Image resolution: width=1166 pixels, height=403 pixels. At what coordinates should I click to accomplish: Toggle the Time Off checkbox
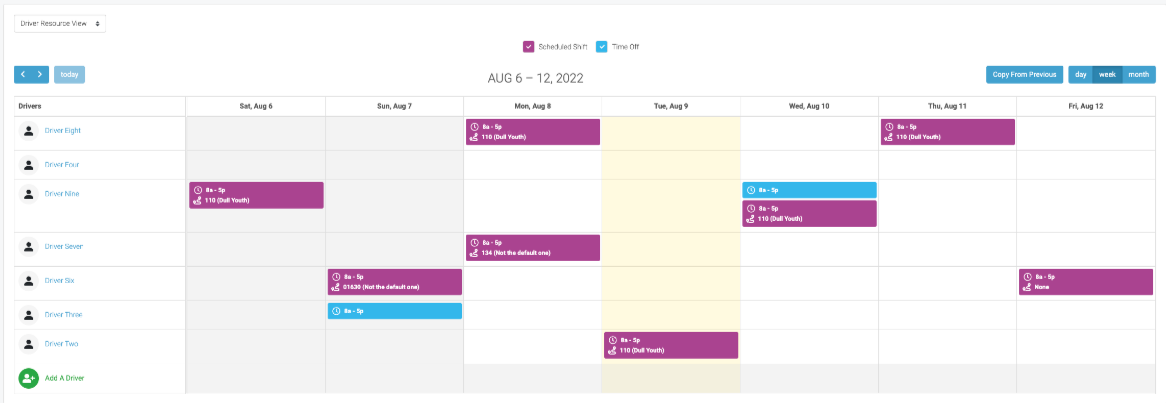coord(602,47)
